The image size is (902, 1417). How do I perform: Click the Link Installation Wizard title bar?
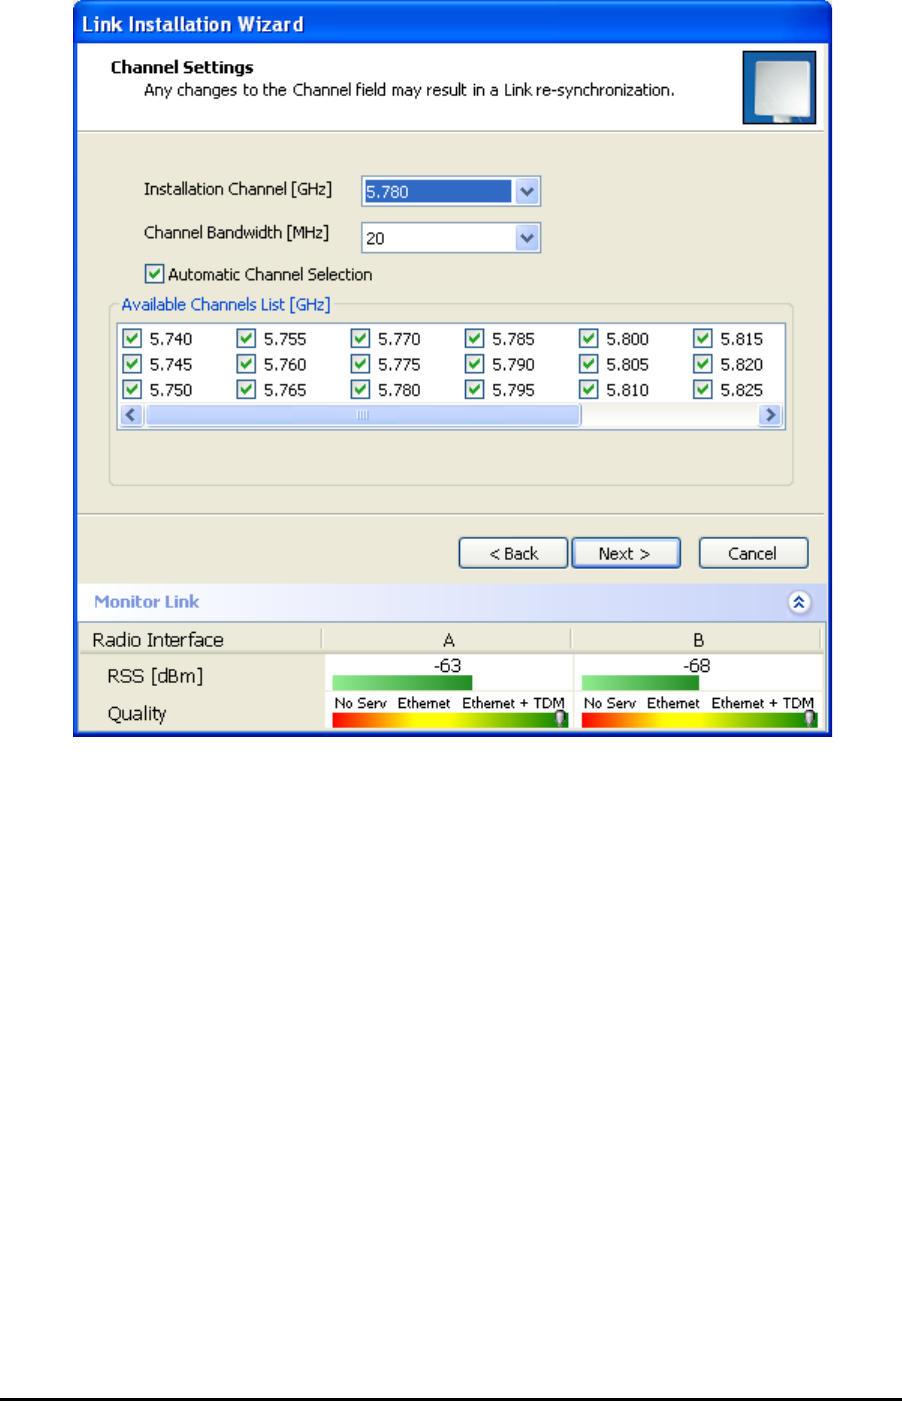coord(452,24)
